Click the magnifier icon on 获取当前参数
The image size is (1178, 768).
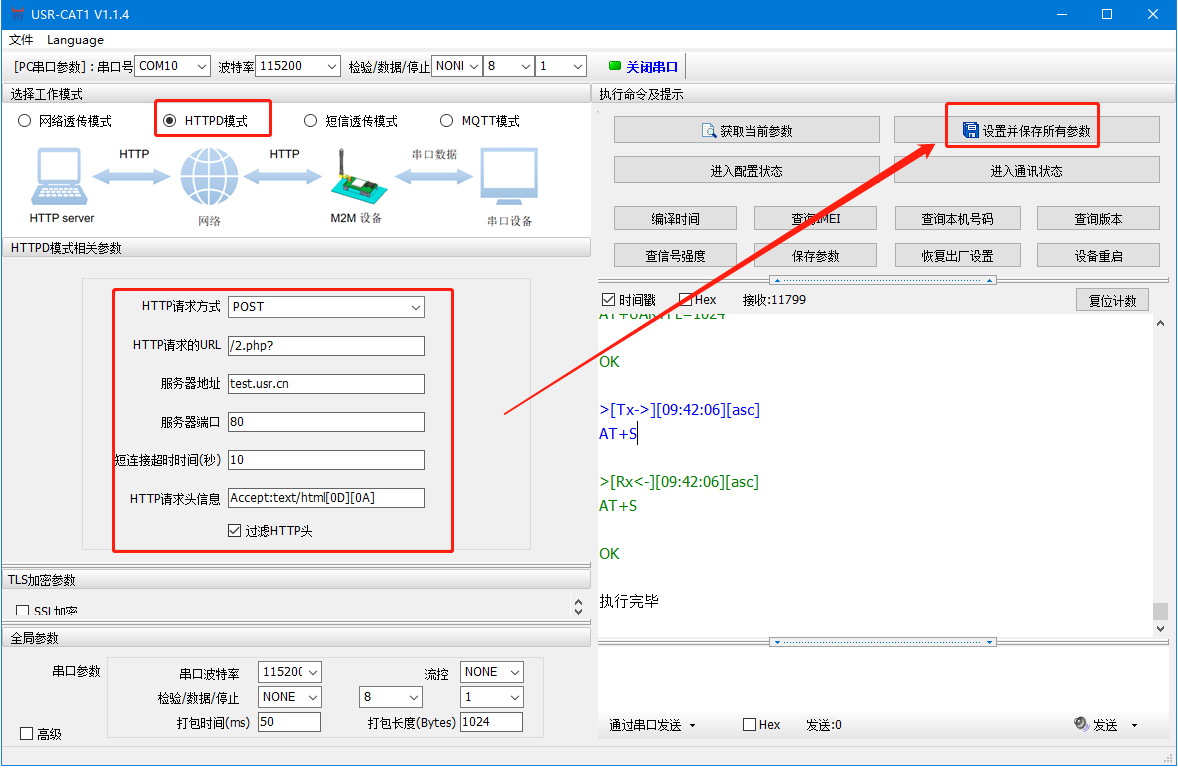709,131
